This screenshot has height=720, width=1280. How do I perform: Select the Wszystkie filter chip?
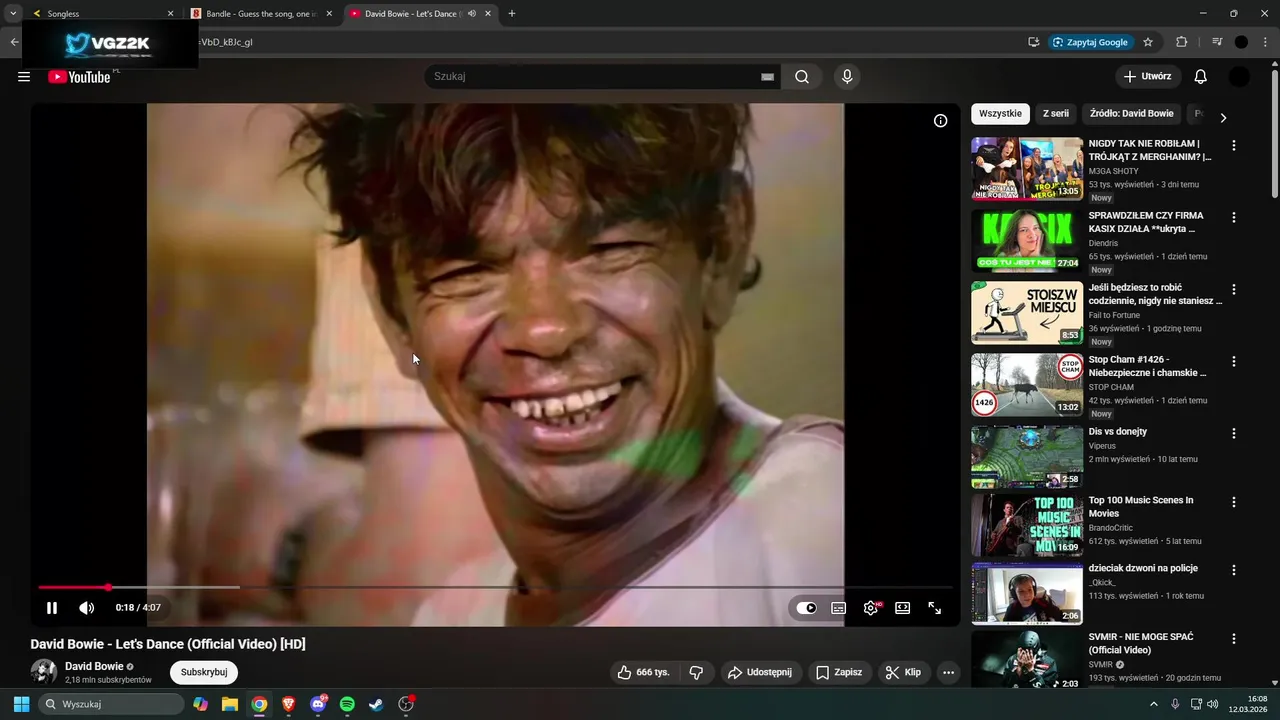tap(1000, 114)
